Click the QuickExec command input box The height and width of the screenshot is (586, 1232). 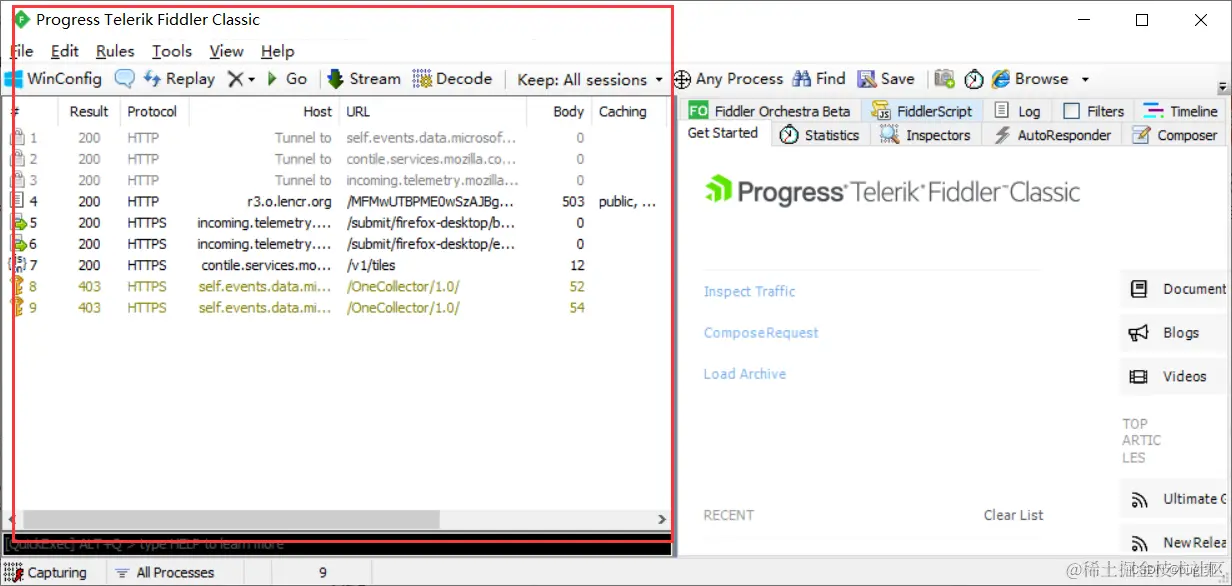pos(337,544)
